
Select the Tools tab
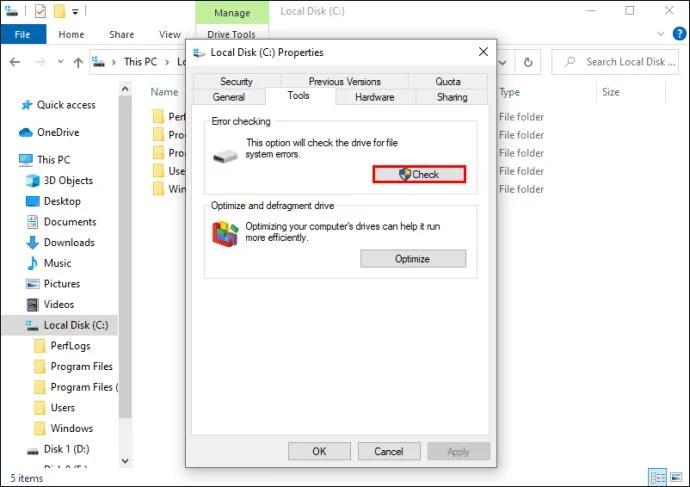[x=298, y=95]
